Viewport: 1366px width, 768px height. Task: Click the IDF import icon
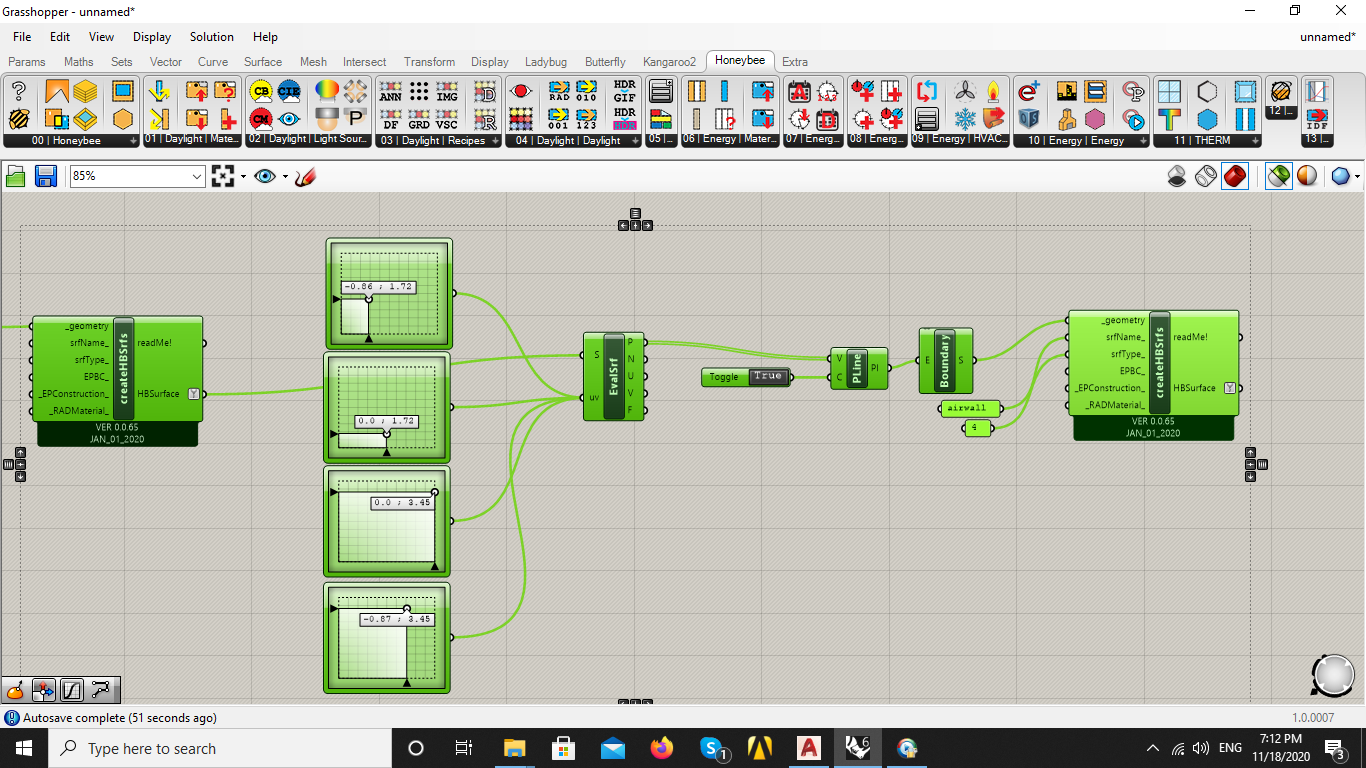[x=1317, y=119]
